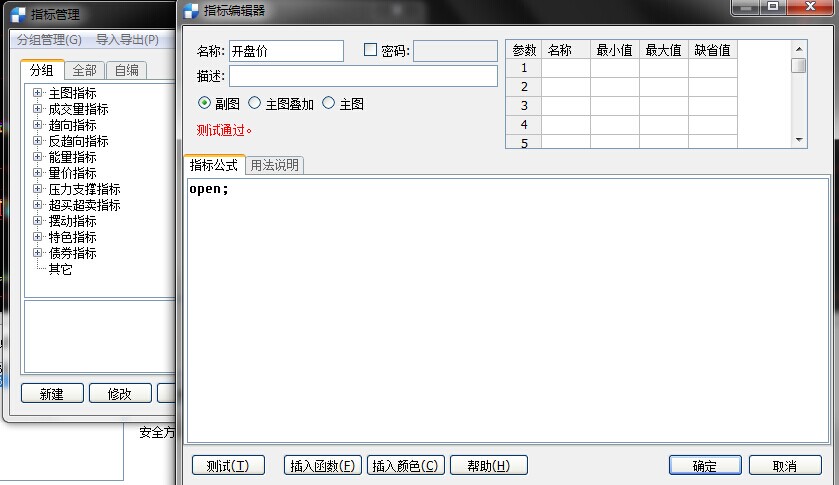Click the 插入颜色(C) button
839x485 pixels.
[x=405, y=465]
